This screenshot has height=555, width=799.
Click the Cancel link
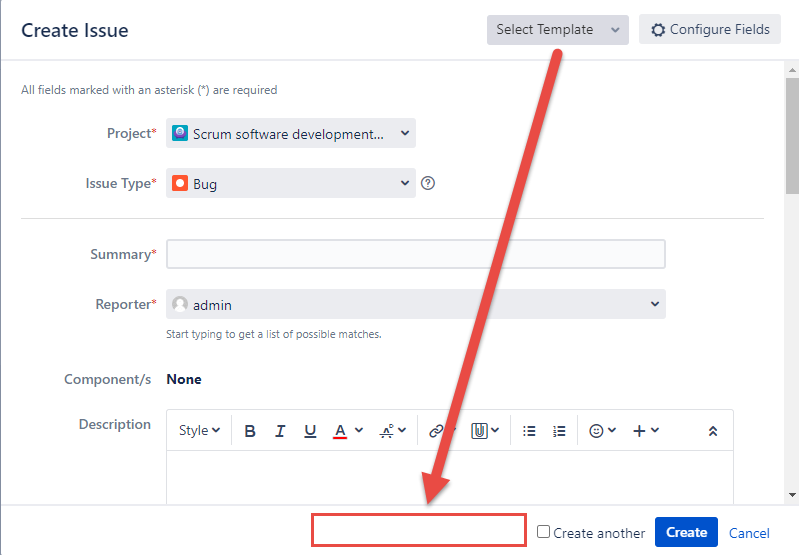click(x=749, y=533)
